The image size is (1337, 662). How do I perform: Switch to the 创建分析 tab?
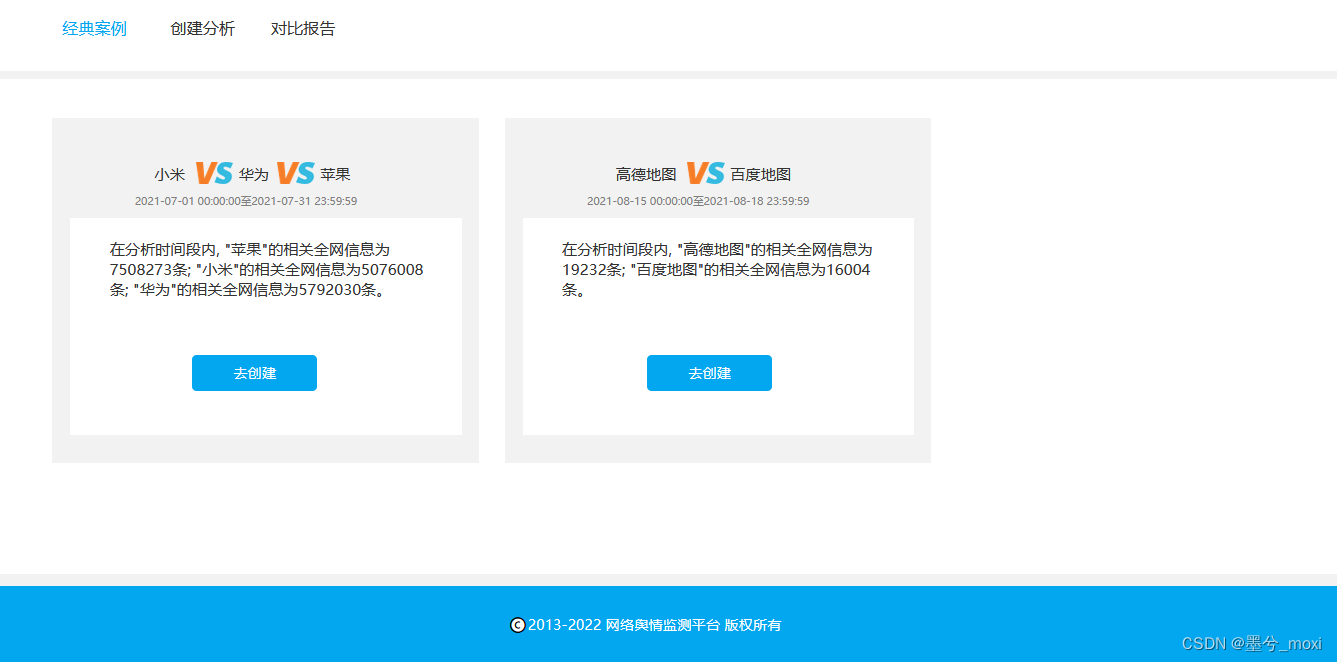202,29
